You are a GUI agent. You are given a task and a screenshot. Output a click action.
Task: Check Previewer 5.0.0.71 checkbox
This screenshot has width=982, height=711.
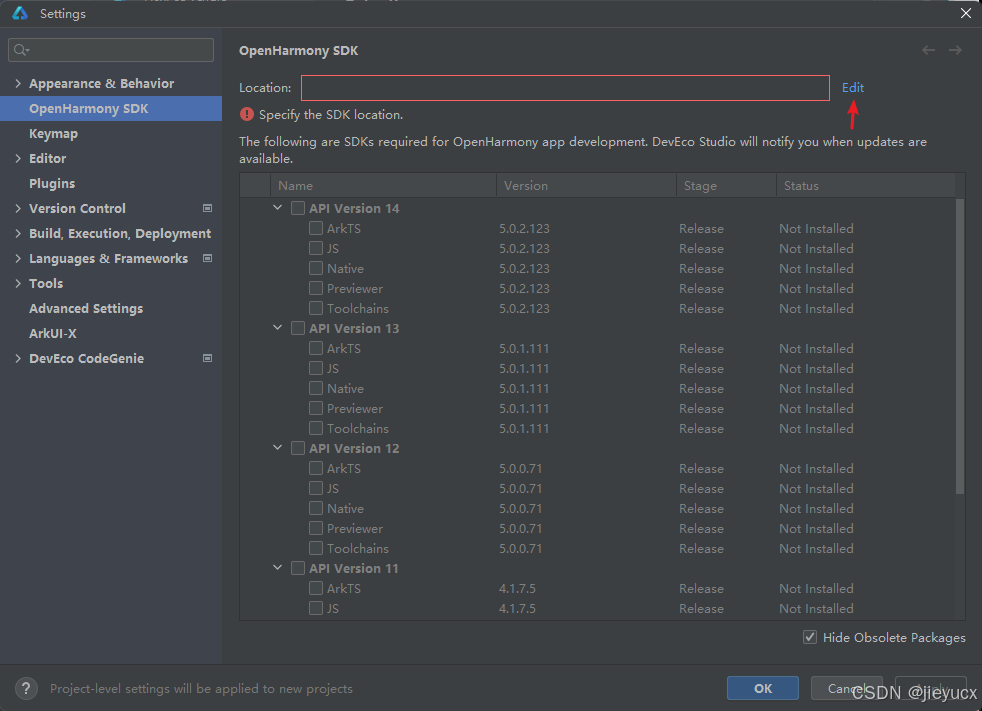pyautogui.click(x=316, y=528)
